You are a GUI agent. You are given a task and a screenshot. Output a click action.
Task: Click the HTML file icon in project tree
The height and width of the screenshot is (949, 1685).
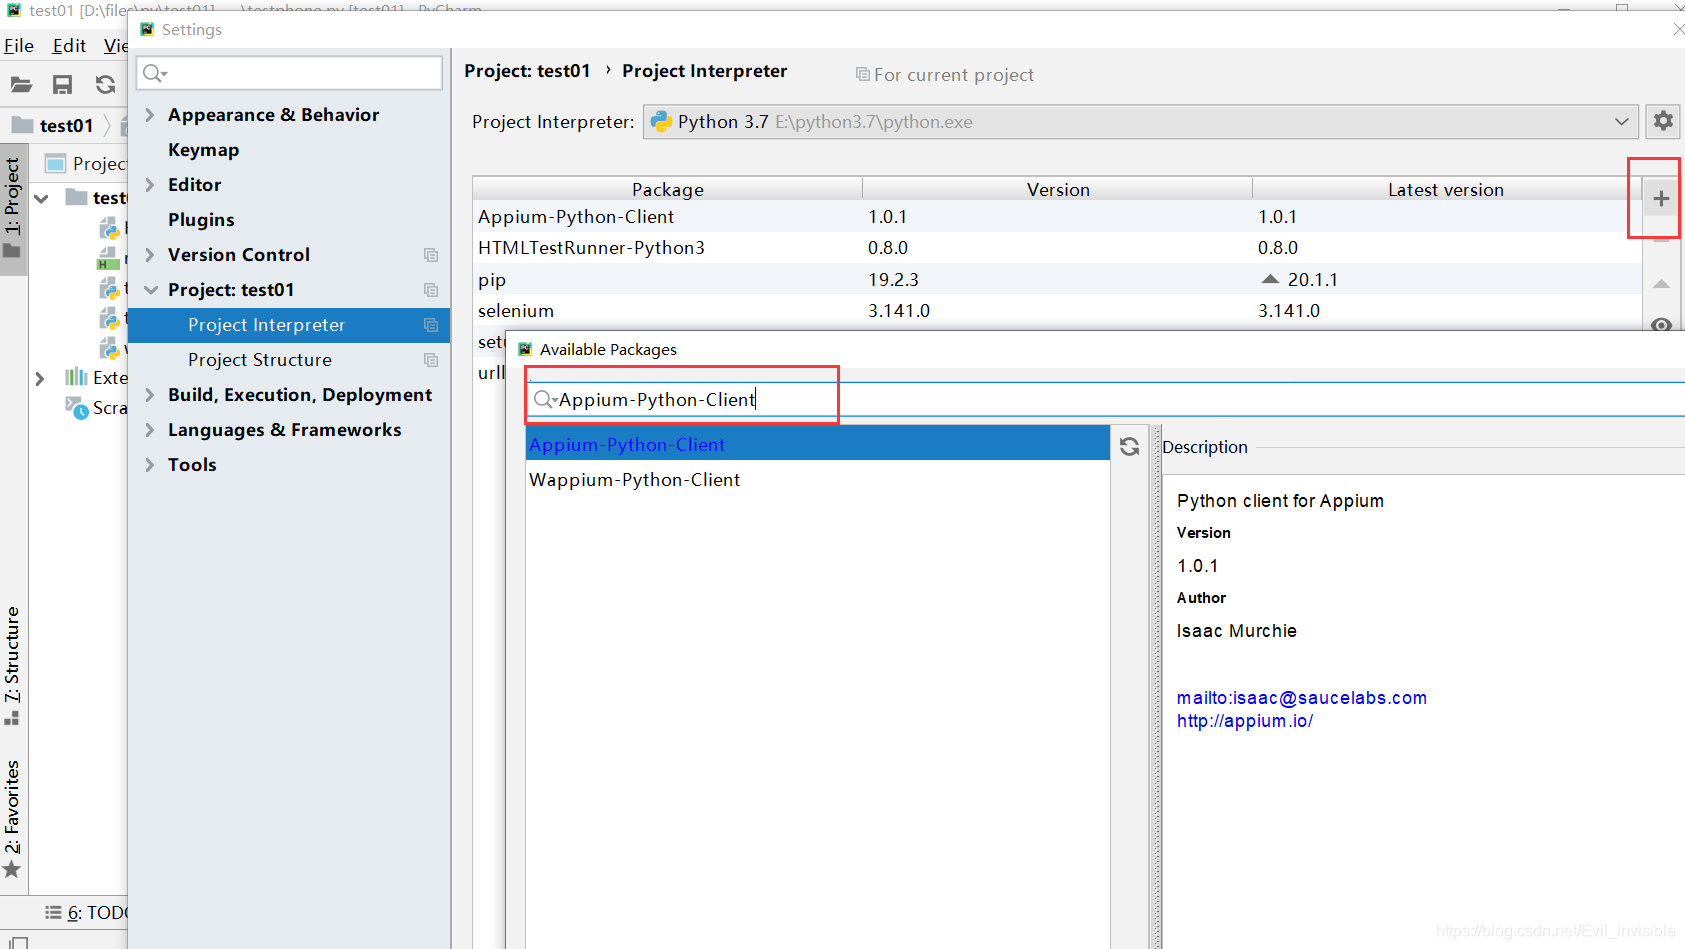click(x=108, y=259)
